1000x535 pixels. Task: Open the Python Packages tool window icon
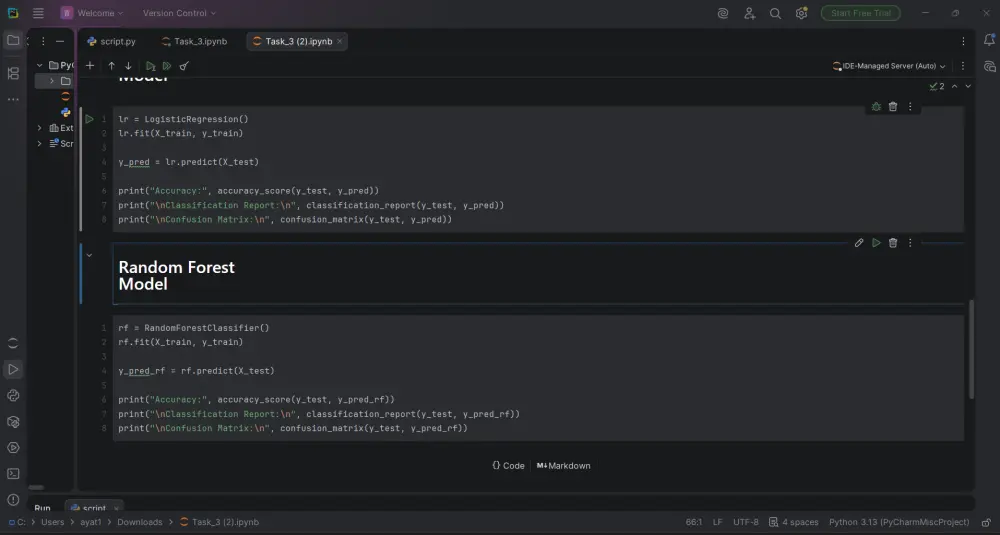(x=13, y=421)
